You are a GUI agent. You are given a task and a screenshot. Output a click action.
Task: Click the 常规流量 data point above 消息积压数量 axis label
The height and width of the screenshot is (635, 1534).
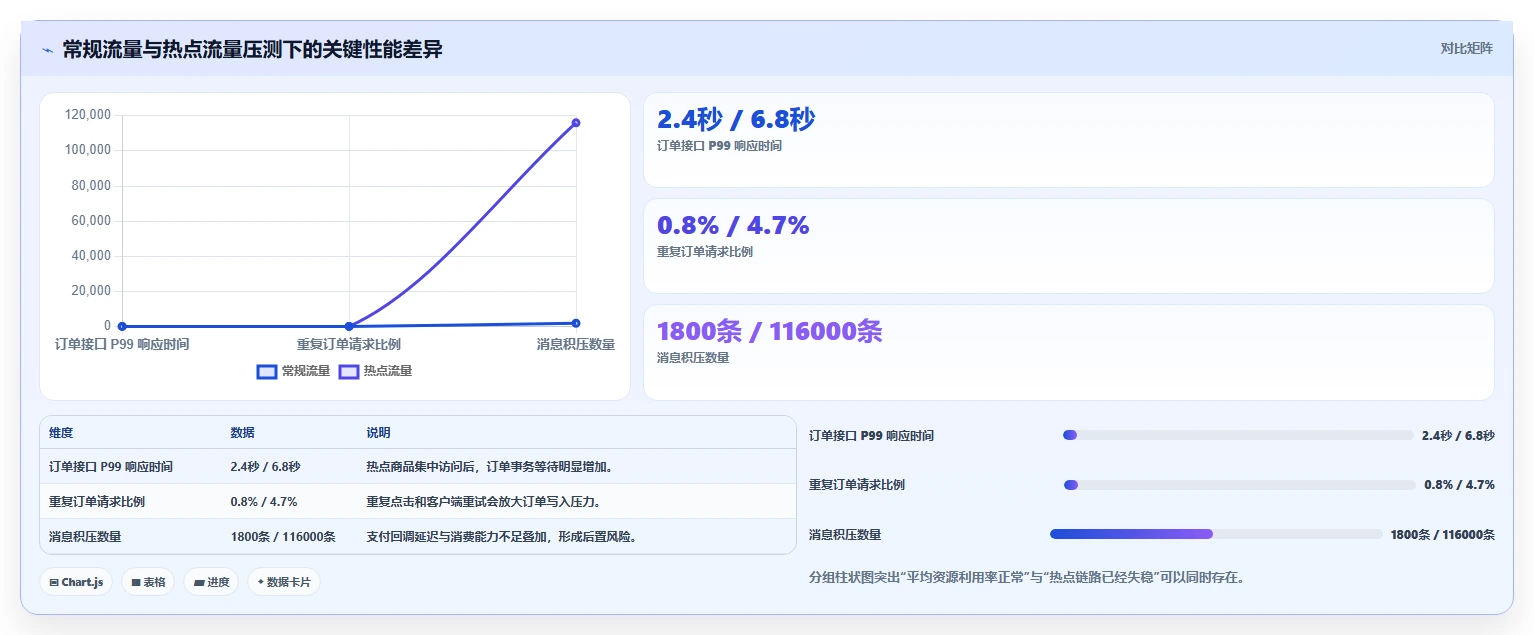(x=576, y=323)
